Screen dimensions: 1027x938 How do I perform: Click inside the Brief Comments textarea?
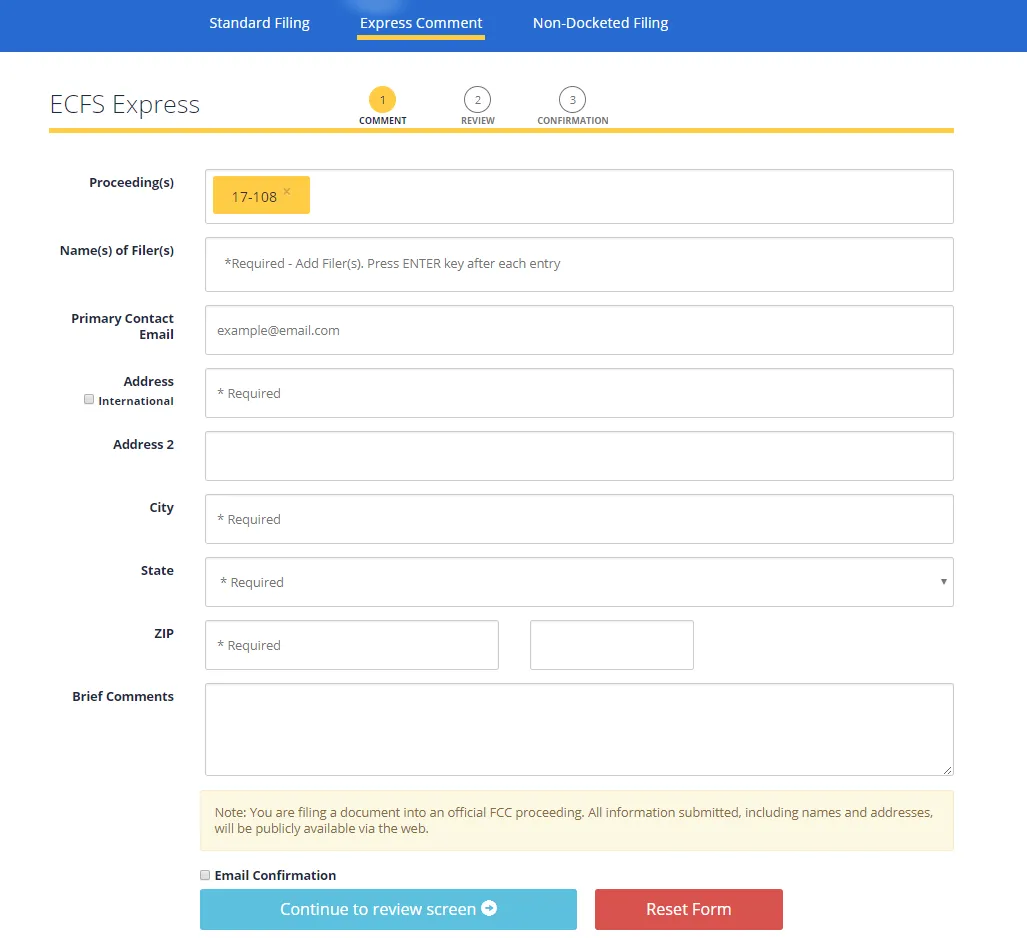(x=579, y=729)
